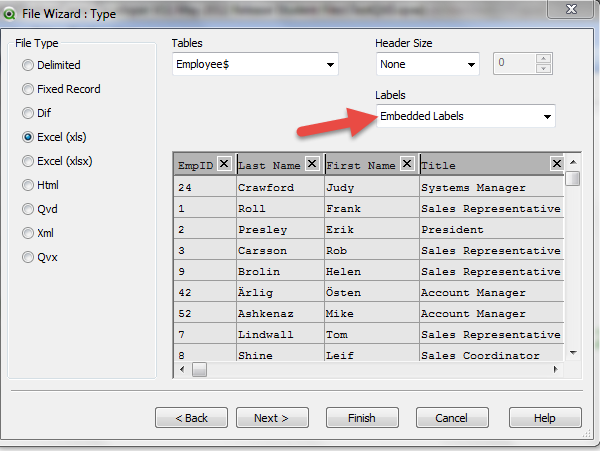The height and width of the screenshot is (451, 600).
Task: Close the File Wizard window
Action: point(571,9)
